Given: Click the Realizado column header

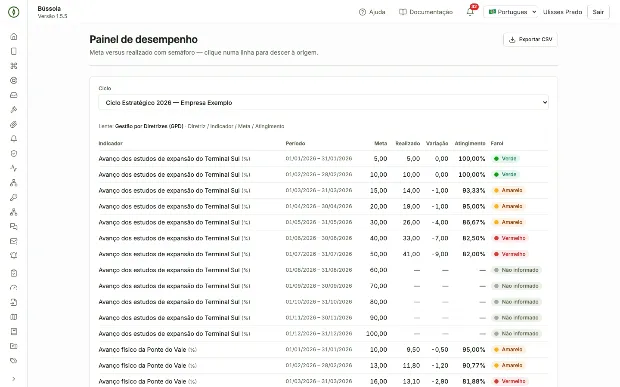Looking at the screenshot, I should pos(408,143).
